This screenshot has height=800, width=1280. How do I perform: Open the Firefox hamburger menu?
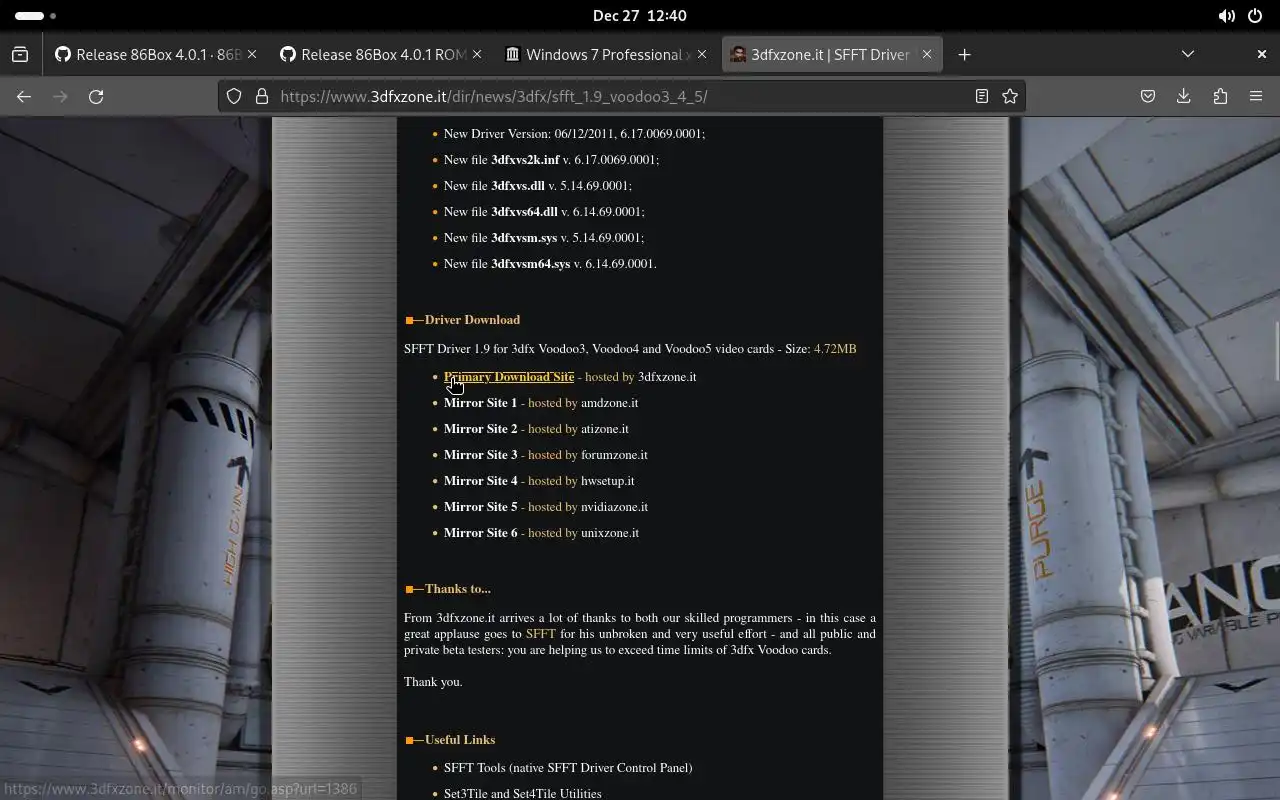pos(1256,96)
